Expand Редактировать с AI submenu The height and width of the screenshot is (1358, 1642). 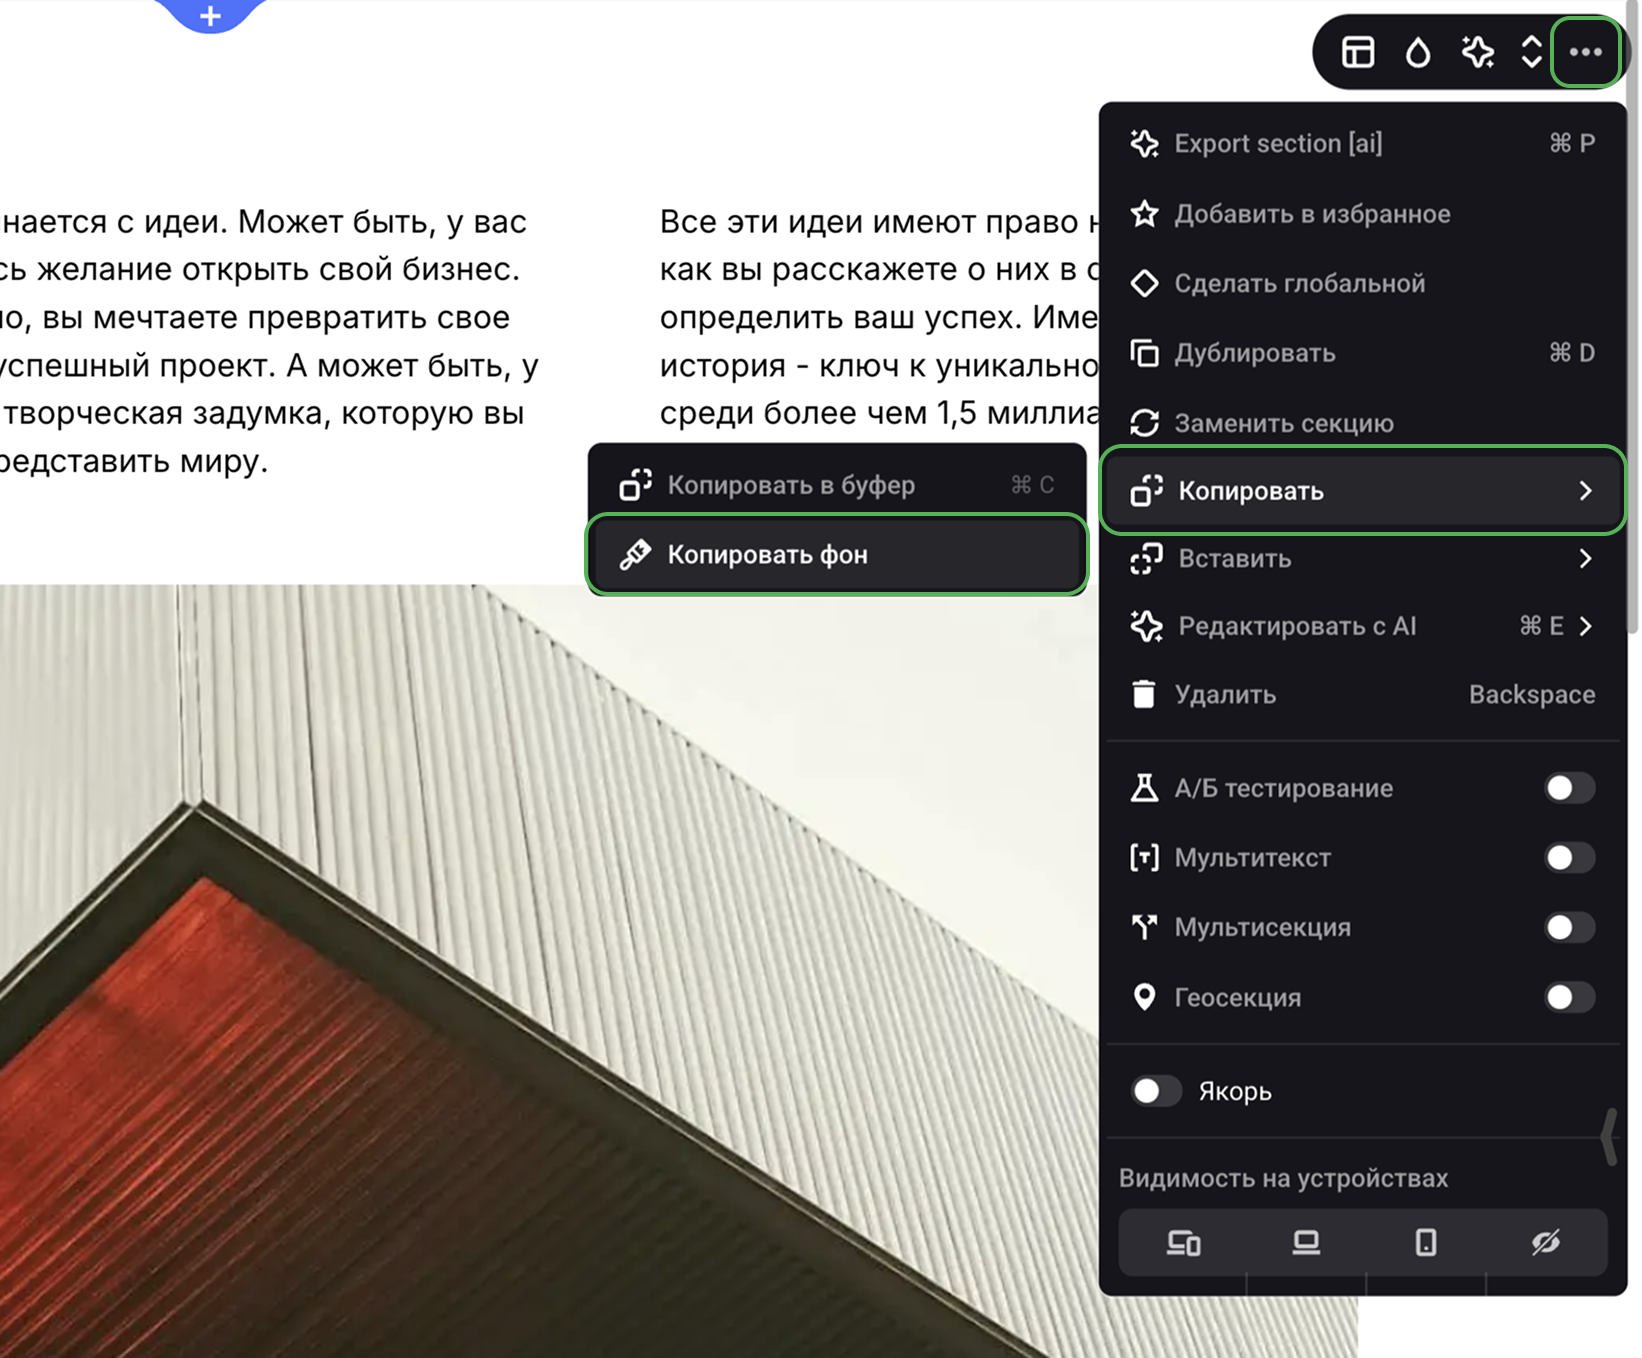coord(1362,626)
